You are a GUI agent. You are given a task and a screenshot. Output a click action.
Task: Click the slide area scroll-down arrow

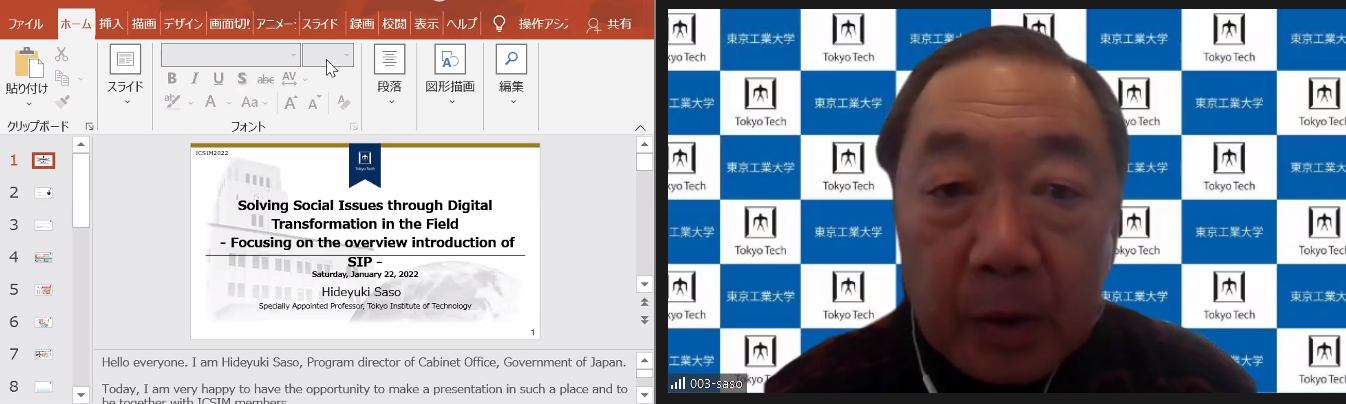click(x=644, y=284)
